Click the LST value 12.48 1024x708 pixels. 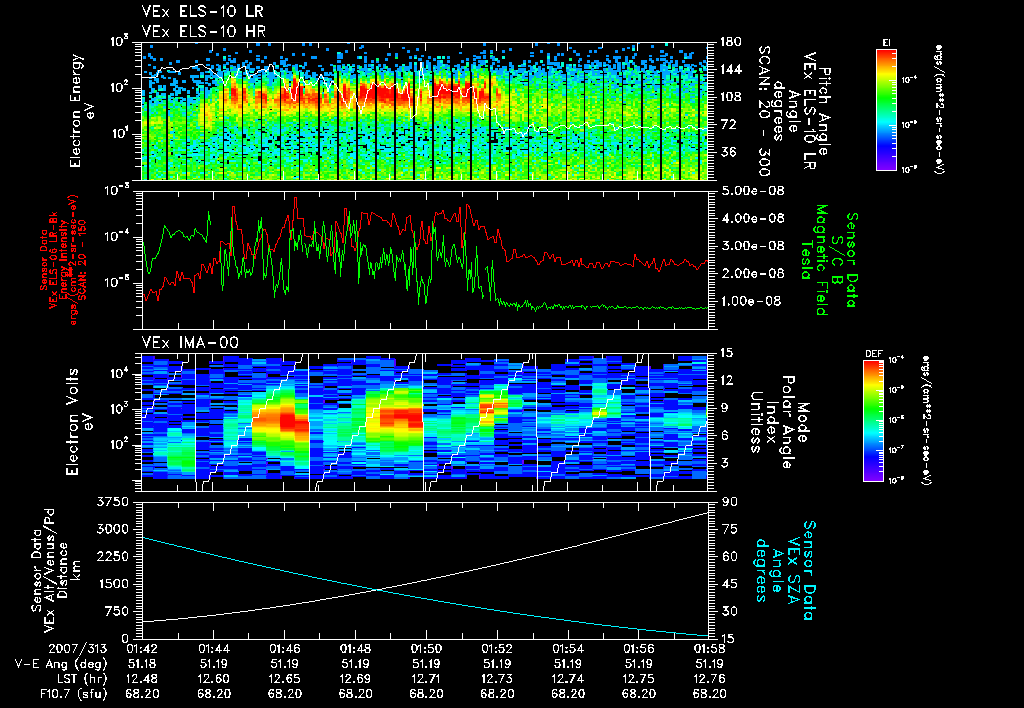(142, 679)
